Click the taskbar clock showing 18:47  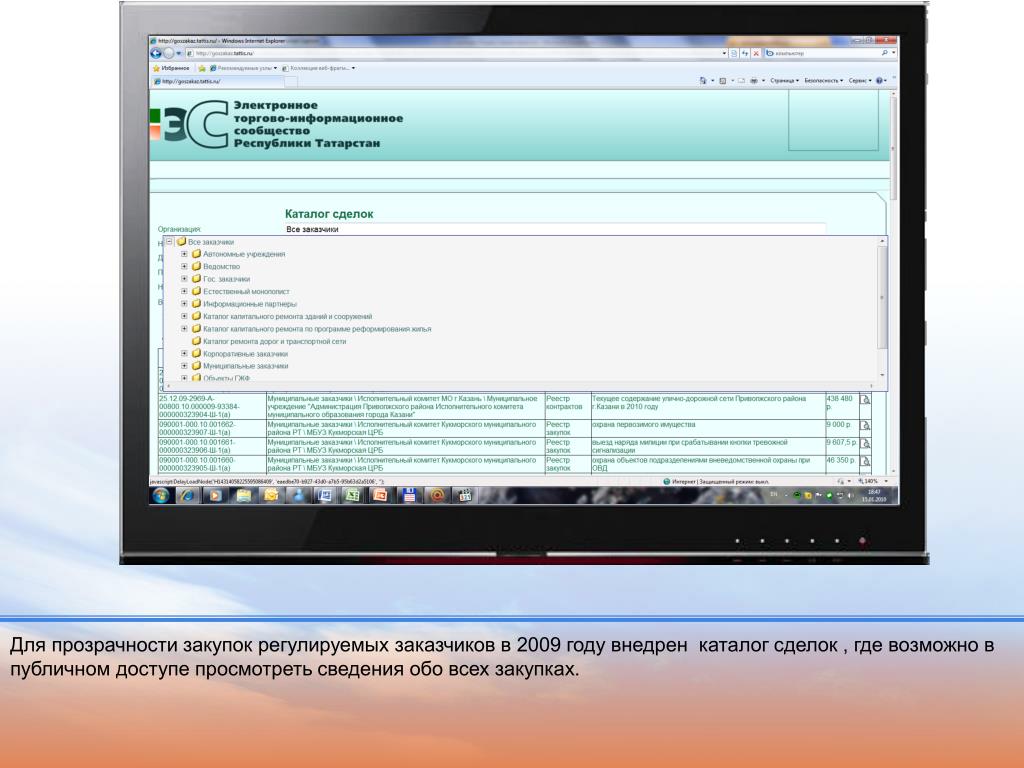pos(874,496)
